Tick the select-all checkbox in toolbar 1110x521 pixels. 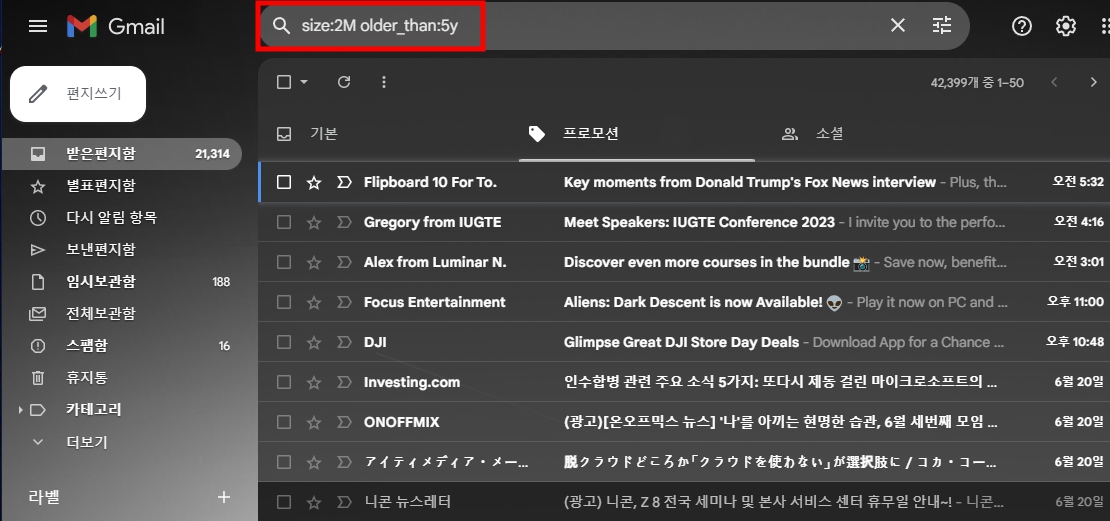click(284, 82)
